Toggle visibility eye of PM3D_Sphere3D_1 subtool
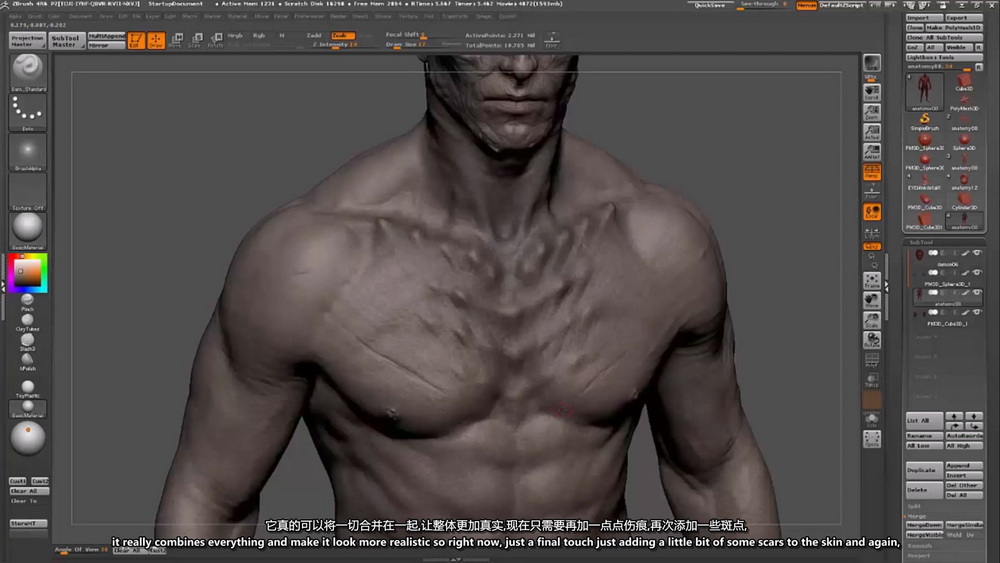 tap(977, 273)
